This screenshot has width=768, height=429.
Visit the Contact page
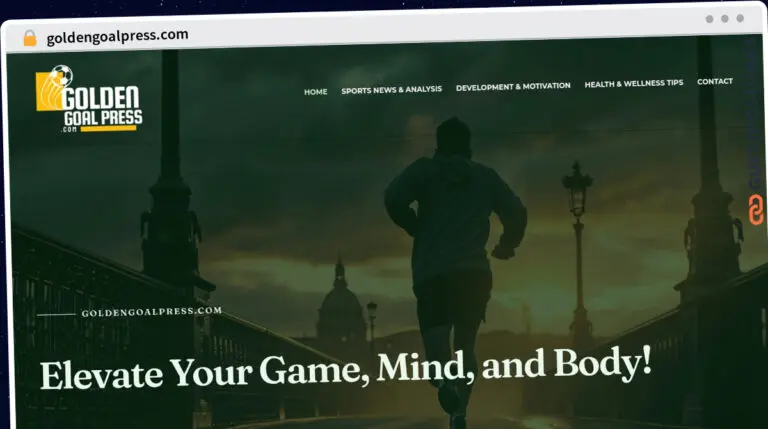pyautogui.click(x=715, y=81)
